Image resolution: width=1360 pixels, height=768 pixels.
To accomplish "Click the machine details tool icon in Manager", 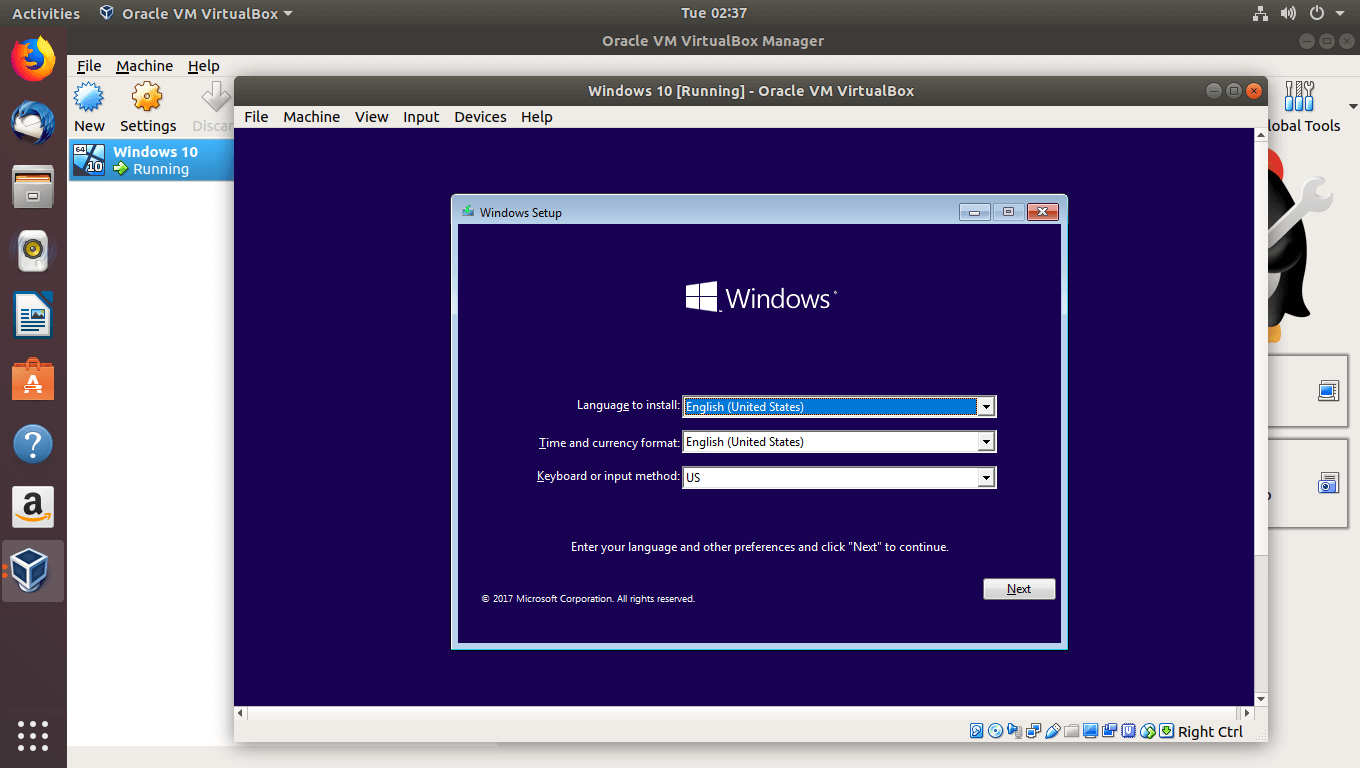I will tap(1328, 391).
